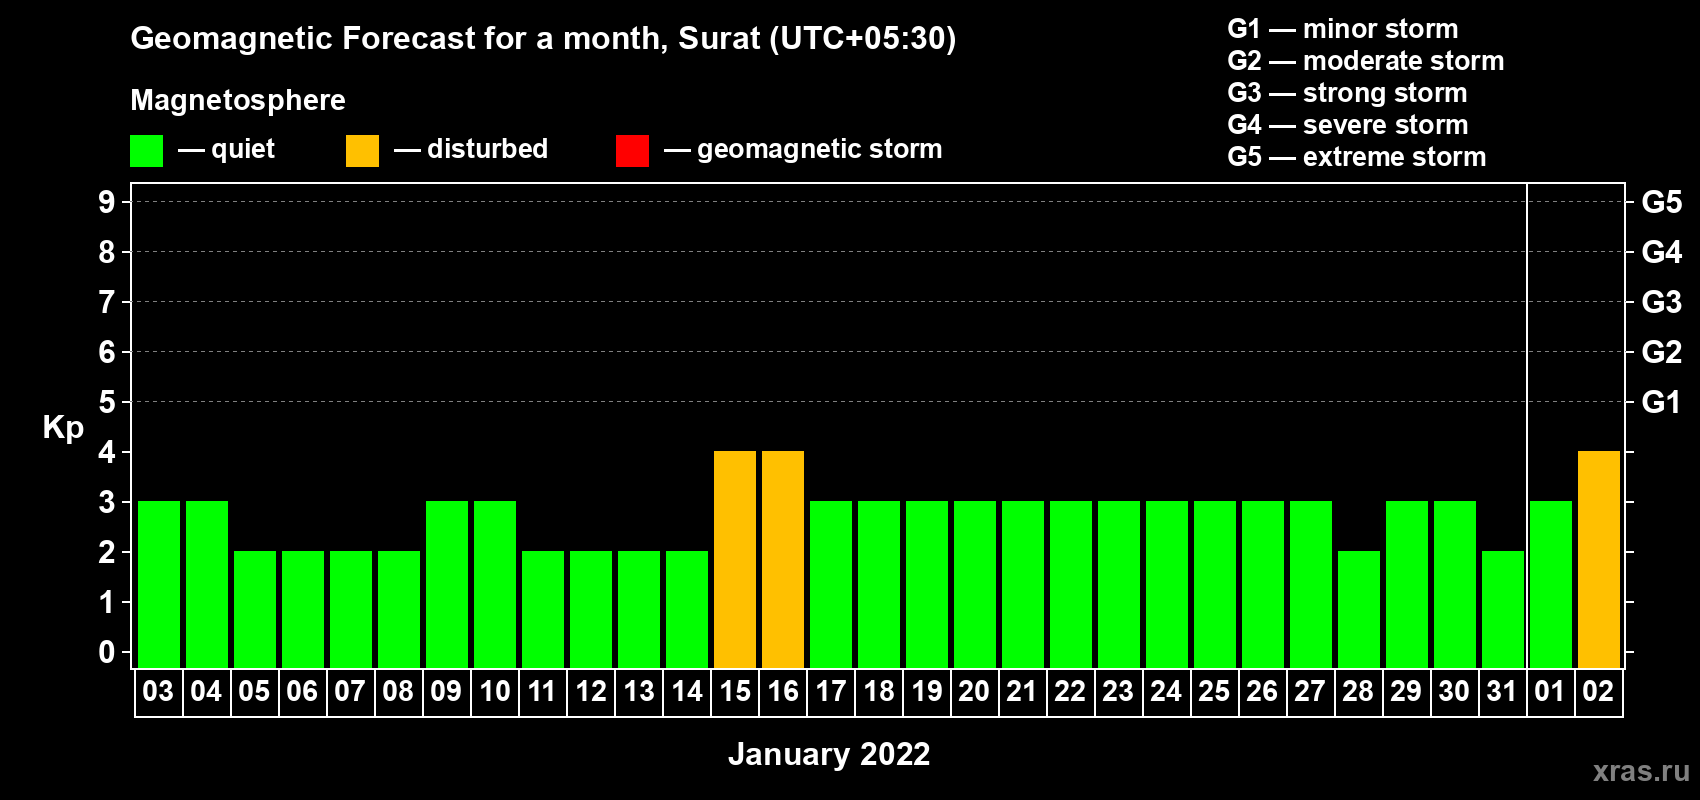
Task: Click the Kp axis title
Action: click(63, 428)
